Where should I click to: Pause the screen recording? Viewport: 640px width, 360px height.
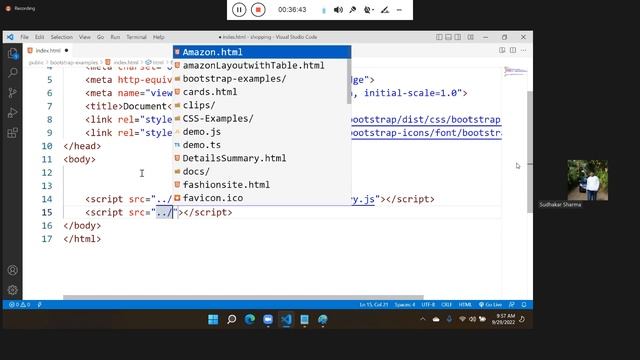click(x=239, y=10)
